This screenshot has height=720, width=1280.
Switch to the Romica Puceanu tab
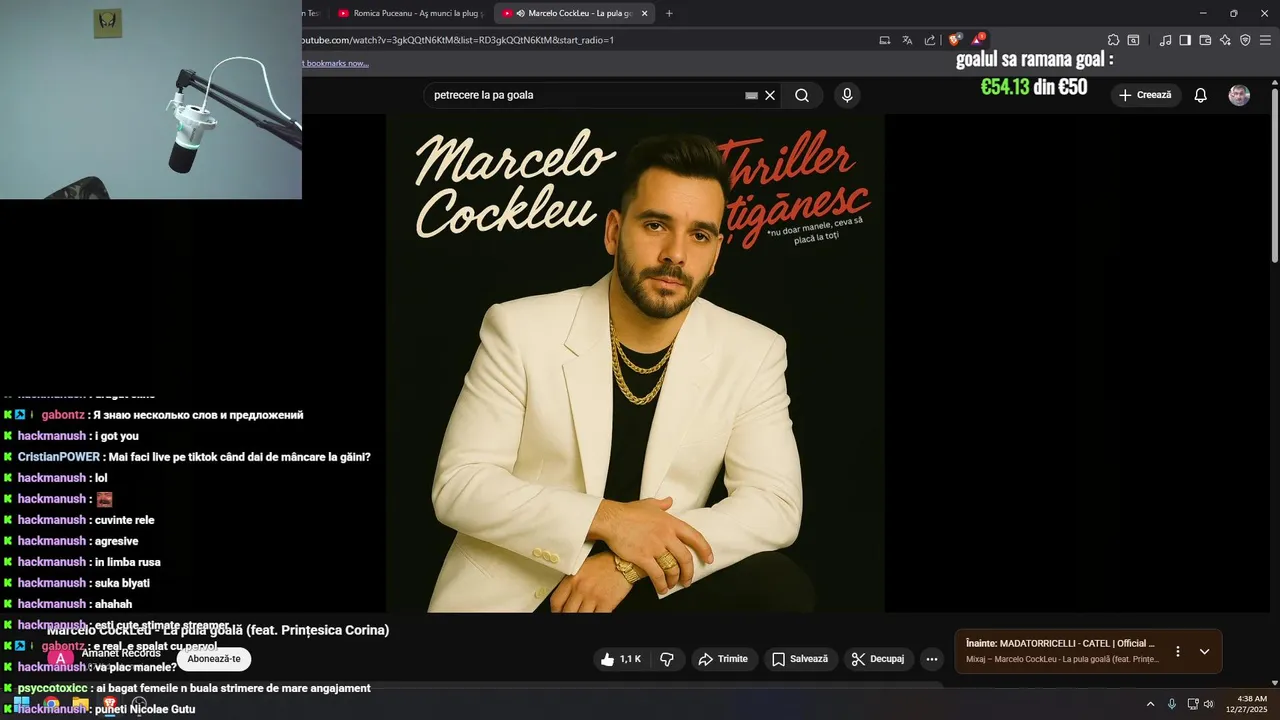click(x=411, y=13)
